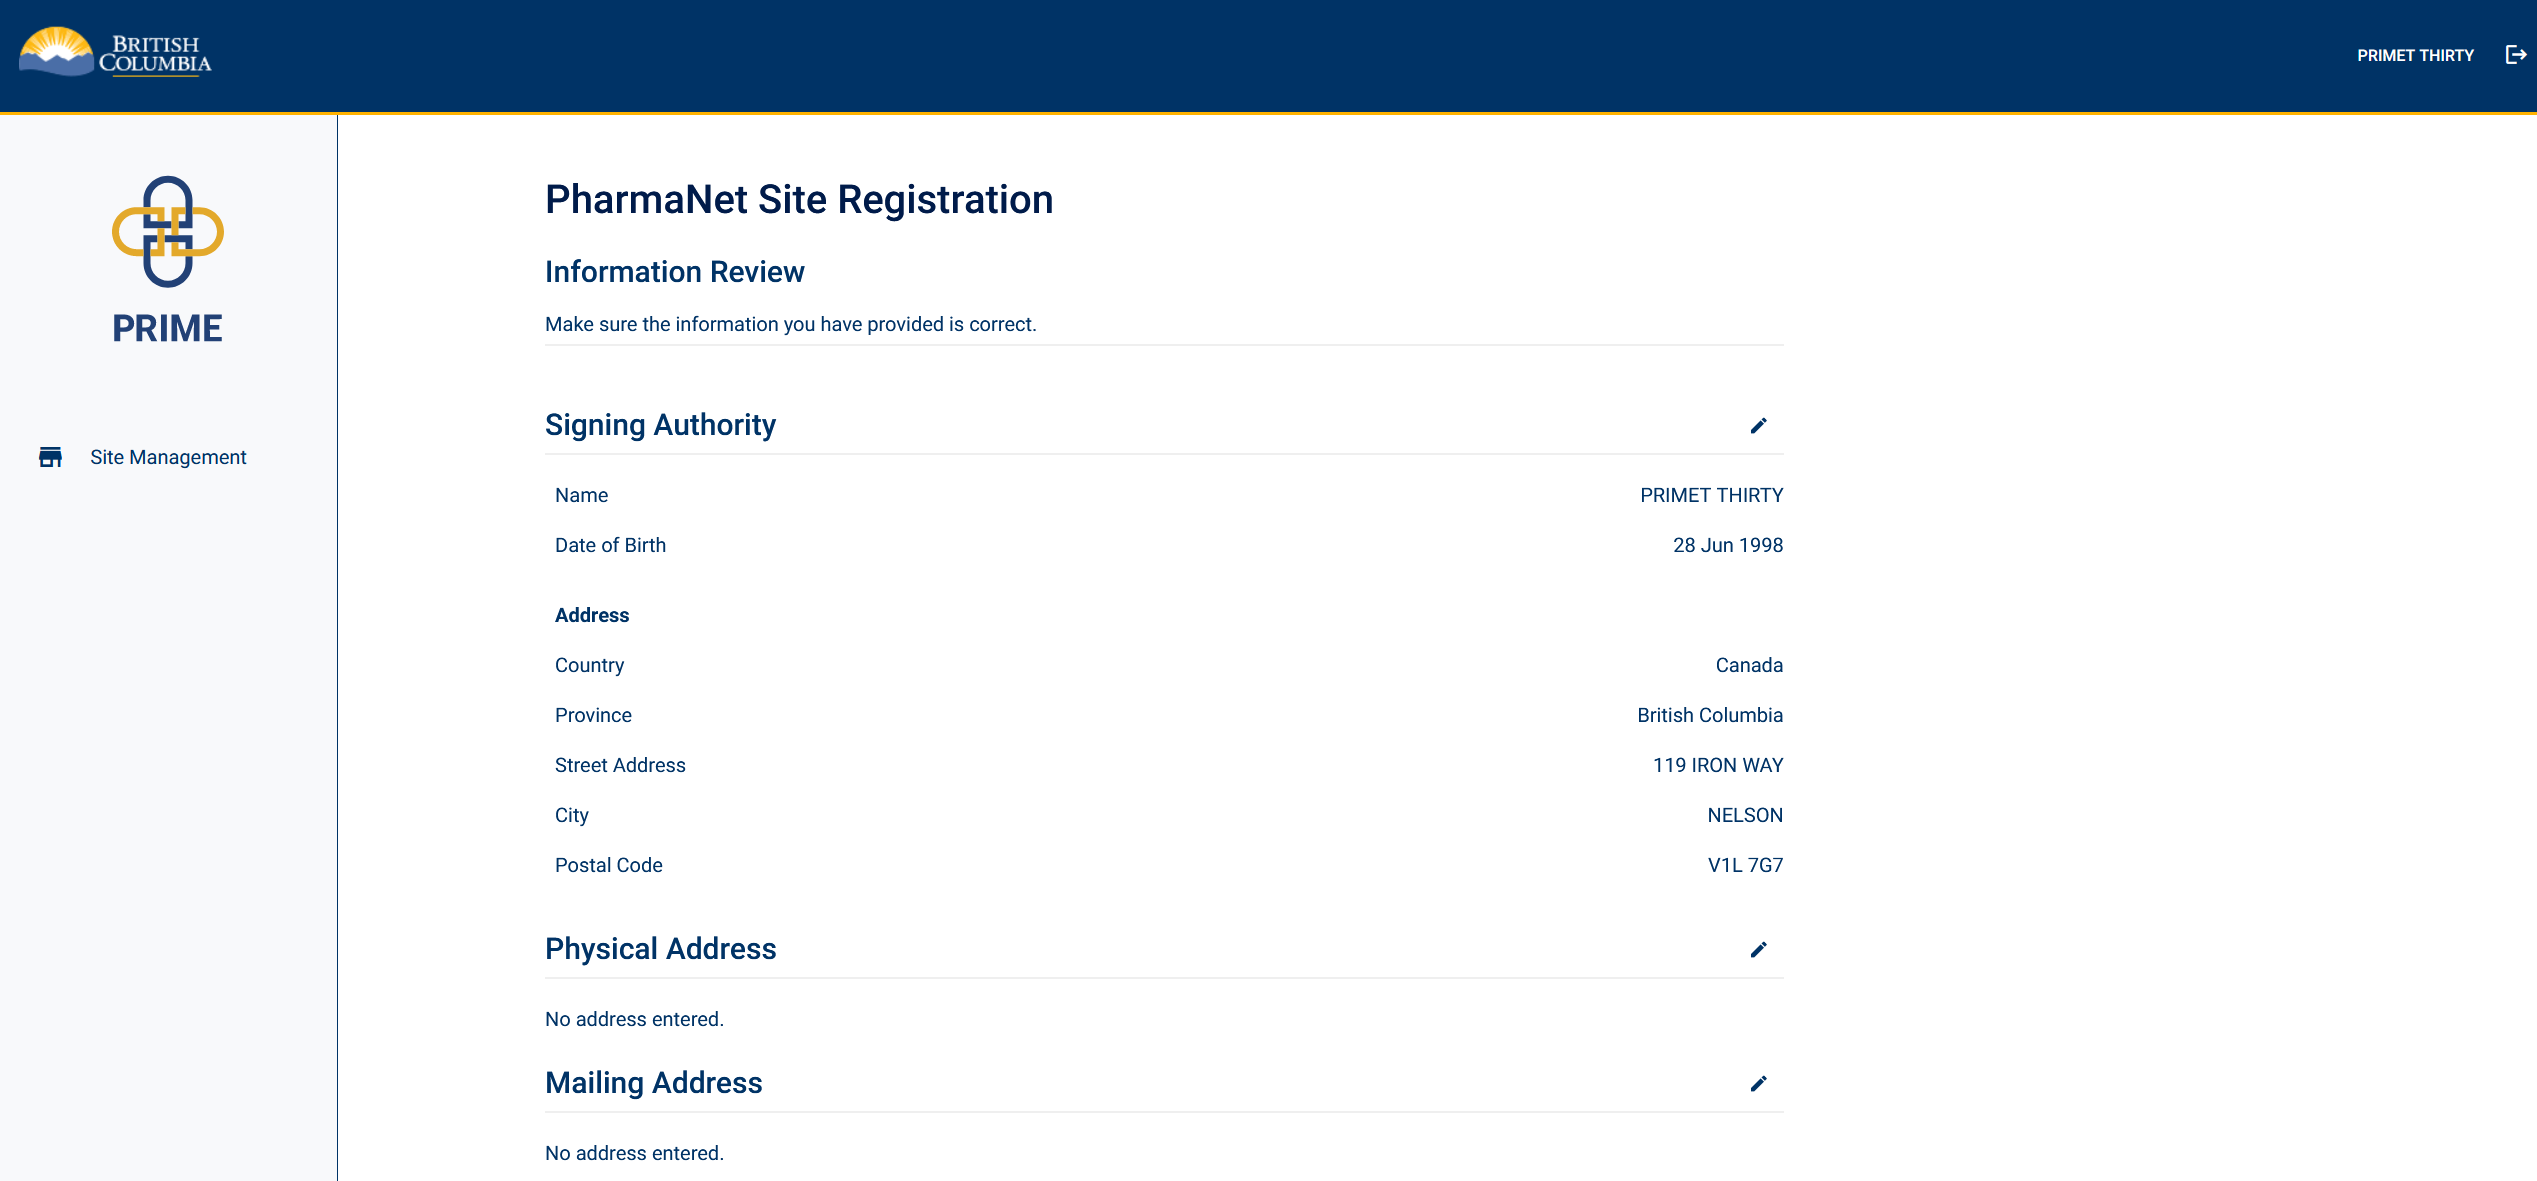Click the PharmaNet Site Registration title
This screenshot has width=2537, height=1181.
click(798, 199)
